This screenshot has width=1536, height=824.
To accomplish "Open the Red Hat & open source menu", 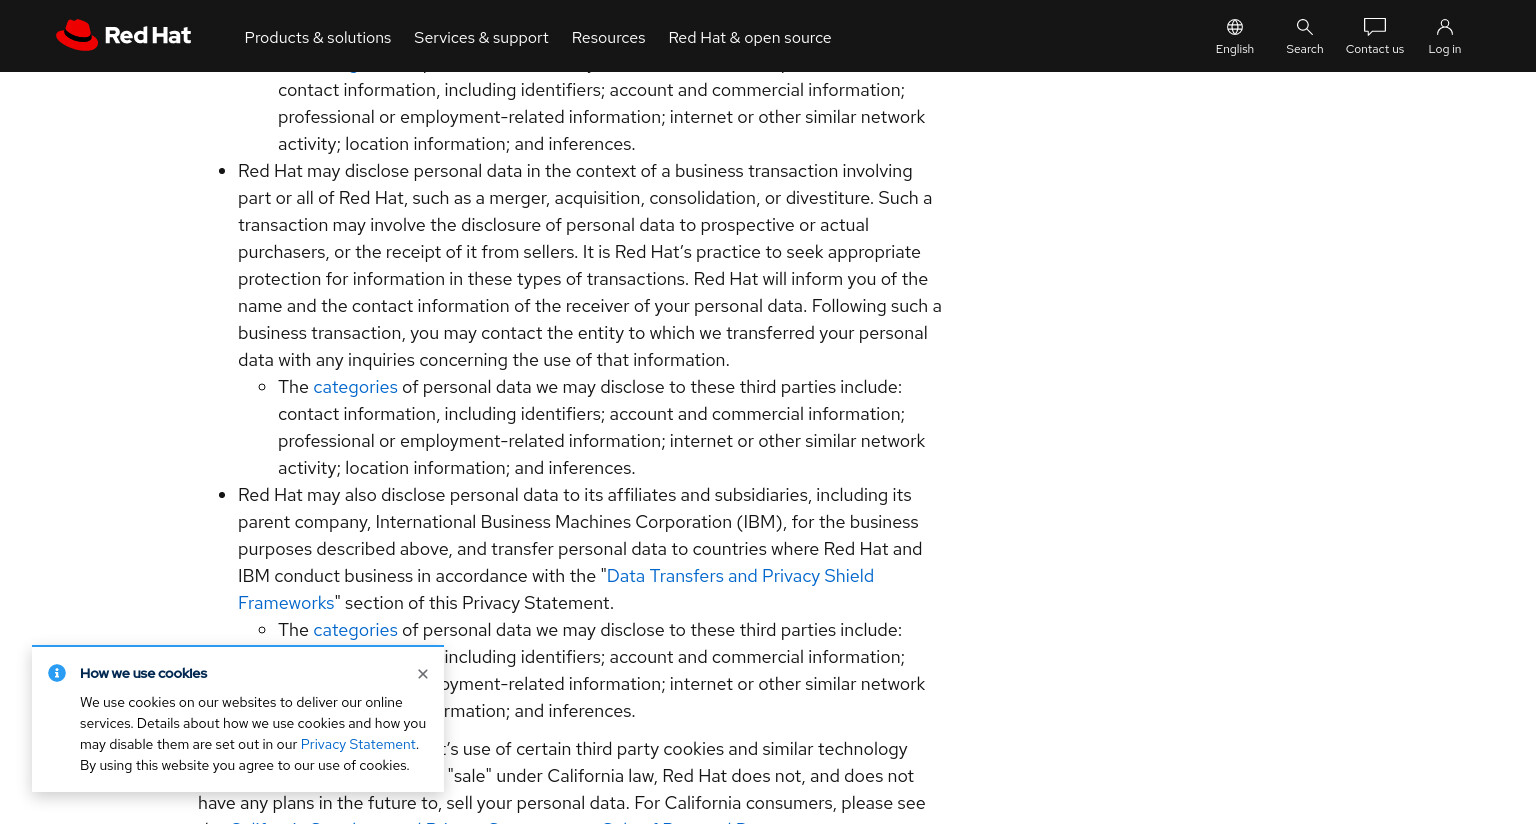I will [750, 37].
